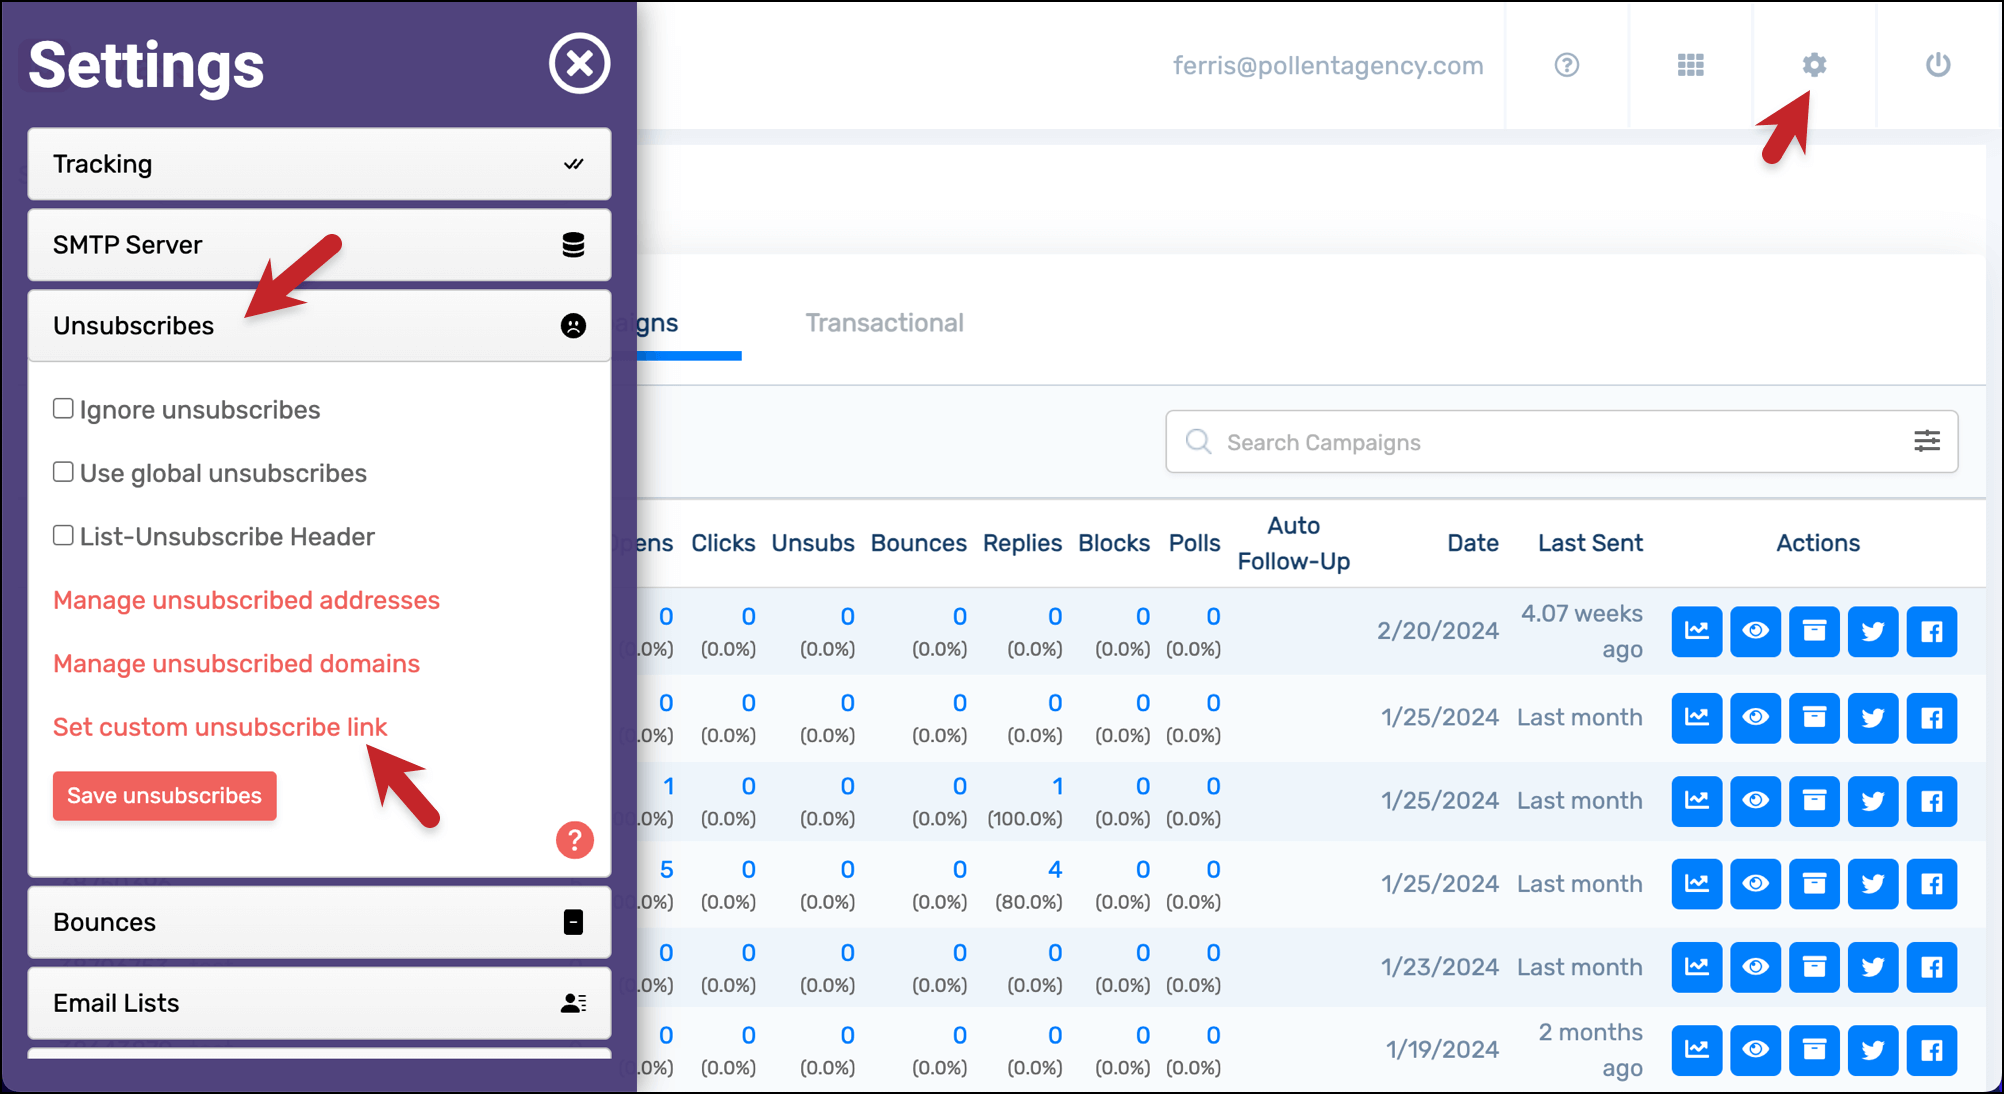
Task: Click the archive icon for 1/23/2024 campaign
Action: [x=1814, y=967]
